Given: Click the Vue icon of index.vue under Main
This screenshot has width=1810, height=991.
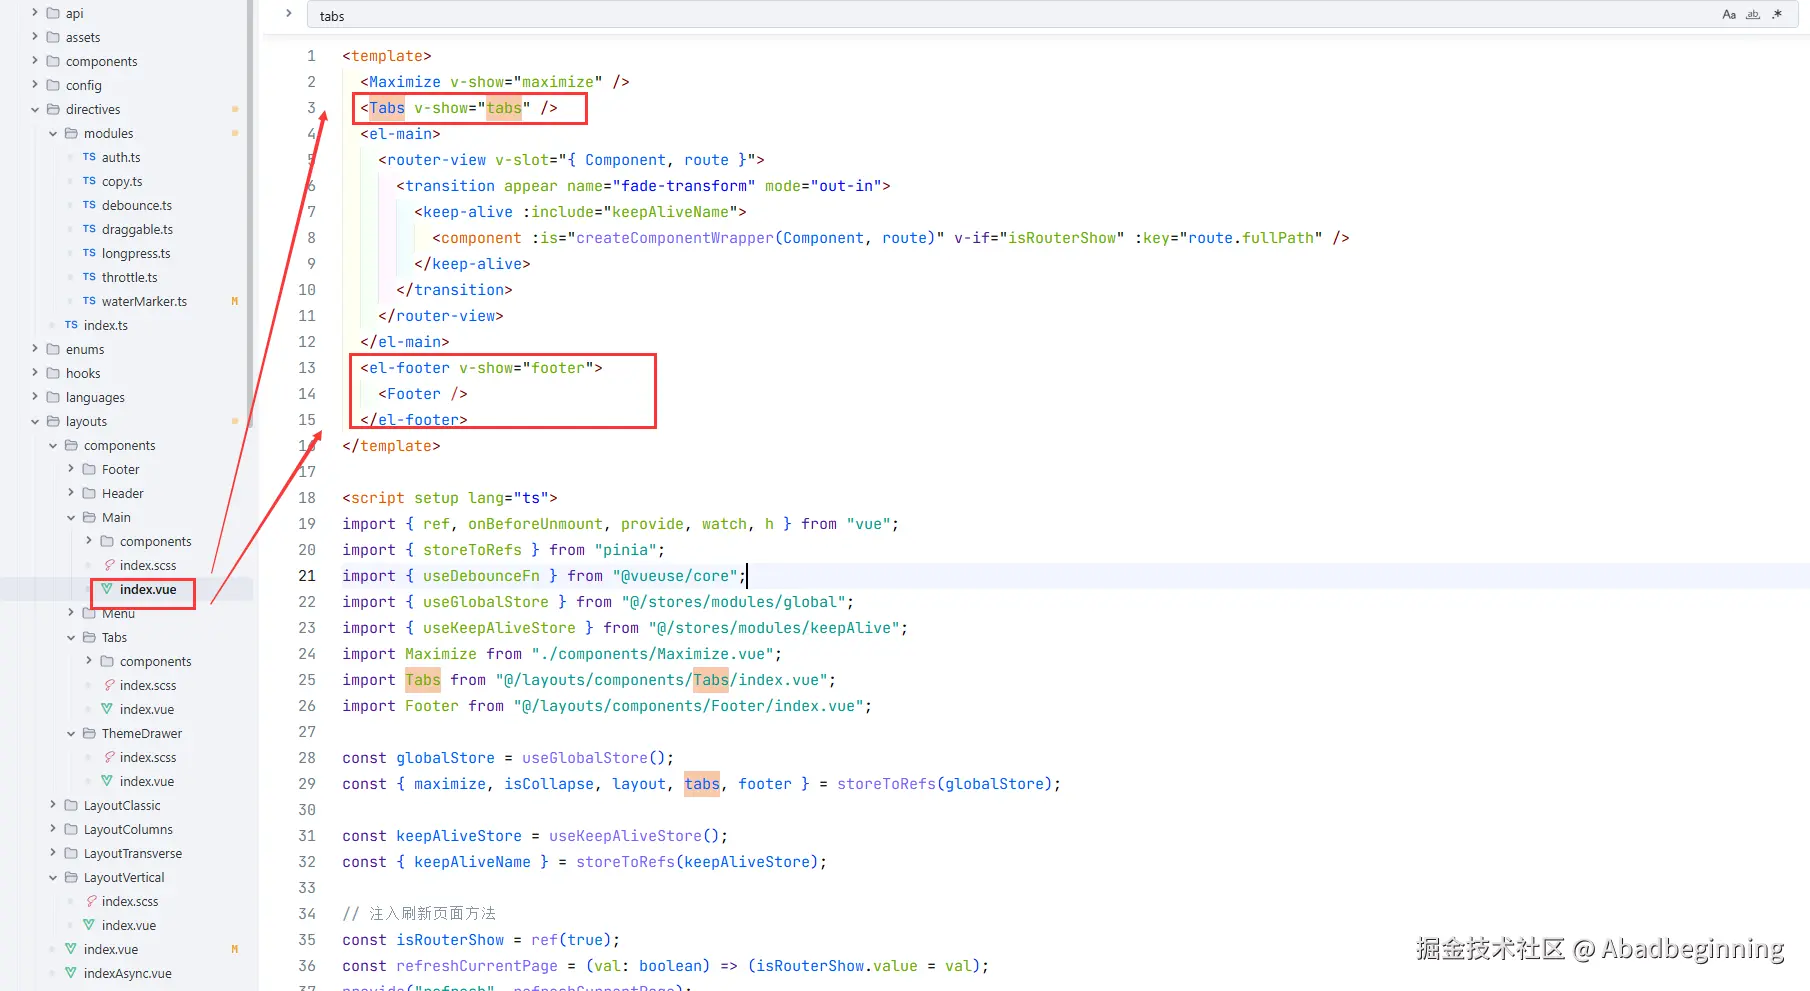Looking at the screenshot, I should point(107,589).
